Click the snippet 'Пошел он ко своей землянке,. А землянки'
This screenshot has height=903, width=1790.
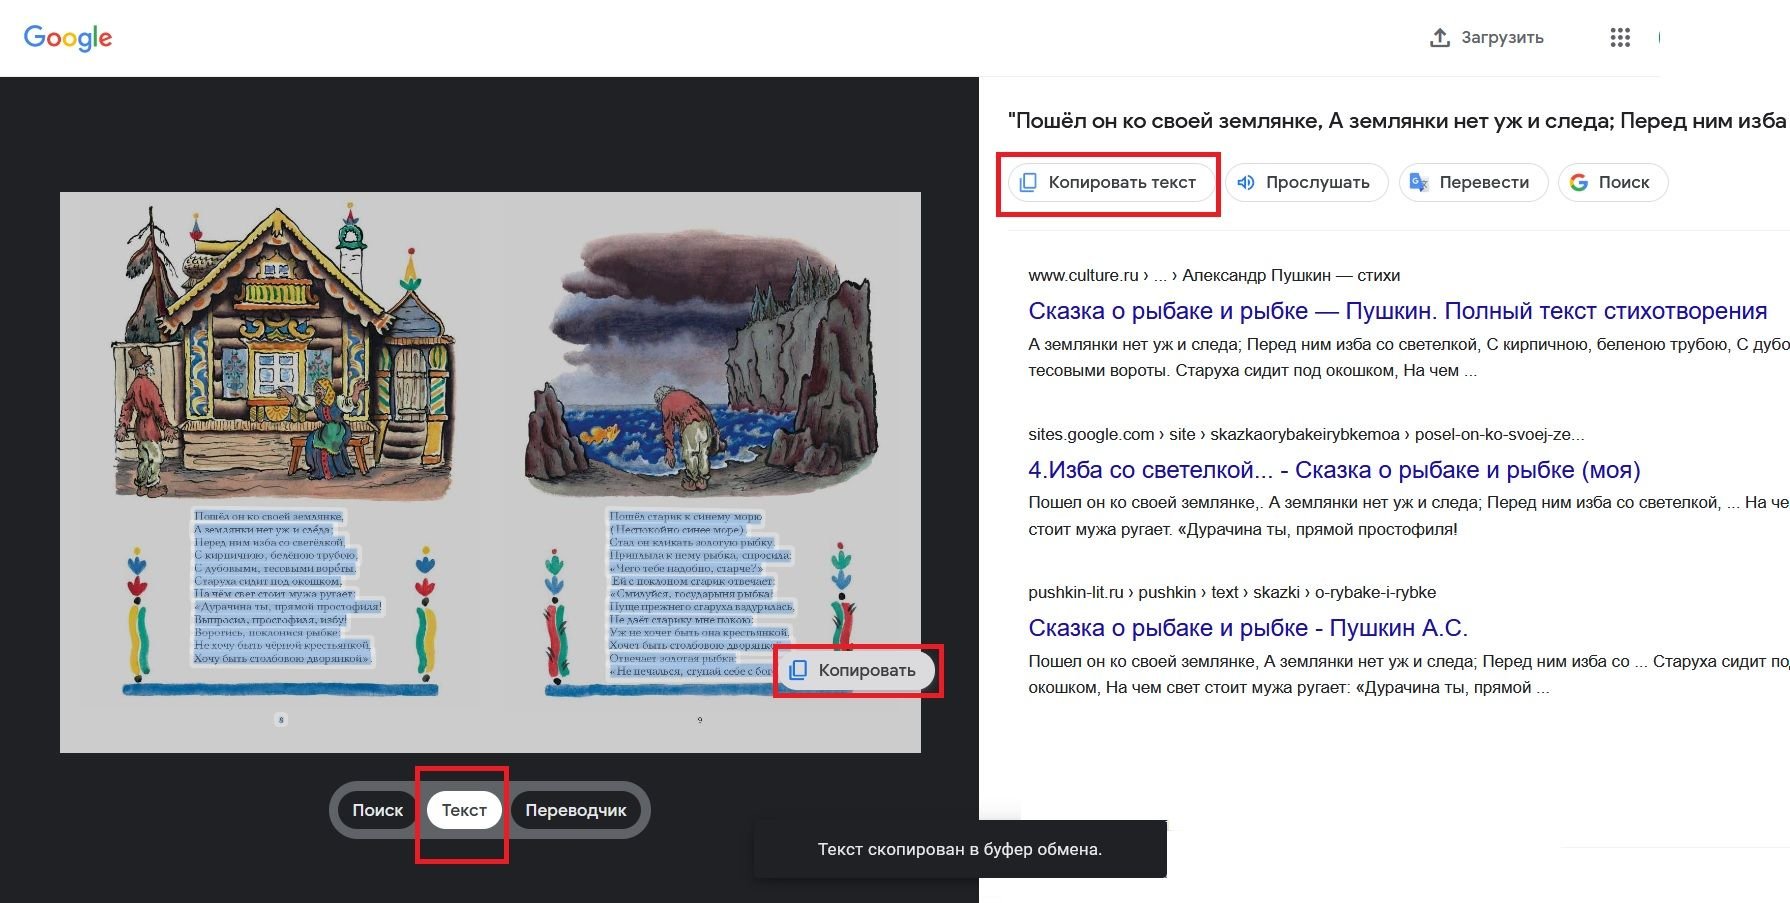pyautogui.click(x=1408, y=516)
